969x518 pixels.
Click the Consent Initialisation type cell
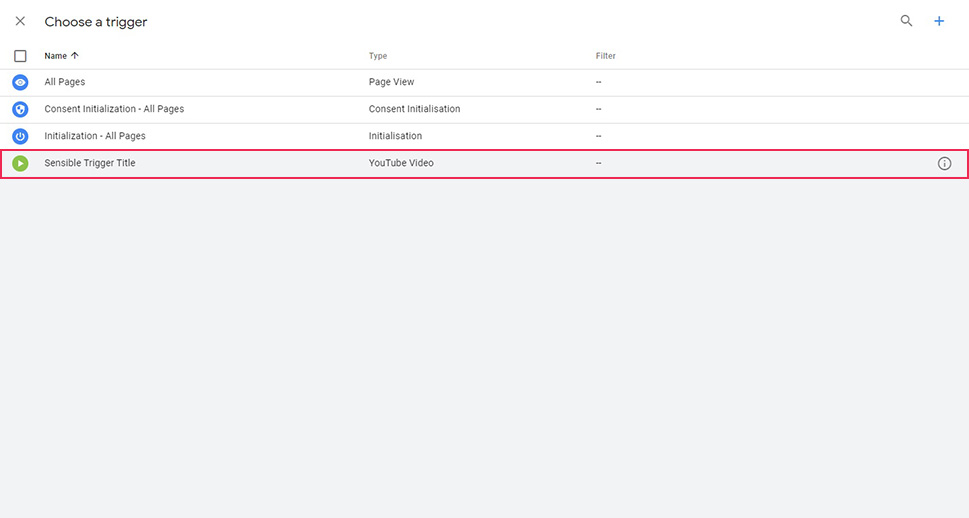(x=414, y=109)
